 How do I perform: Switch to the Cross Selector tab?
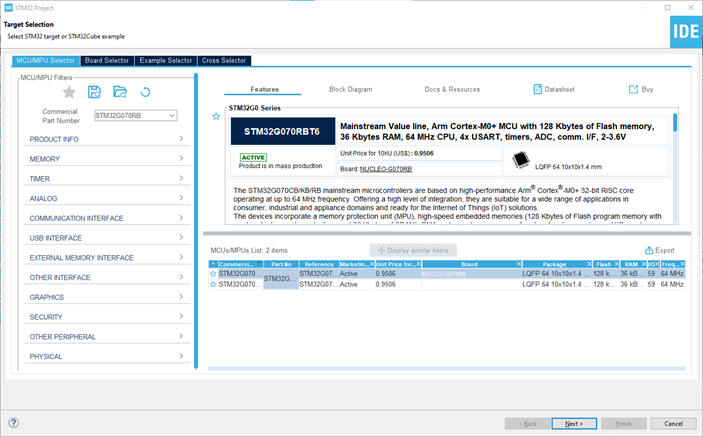(224, 61)
